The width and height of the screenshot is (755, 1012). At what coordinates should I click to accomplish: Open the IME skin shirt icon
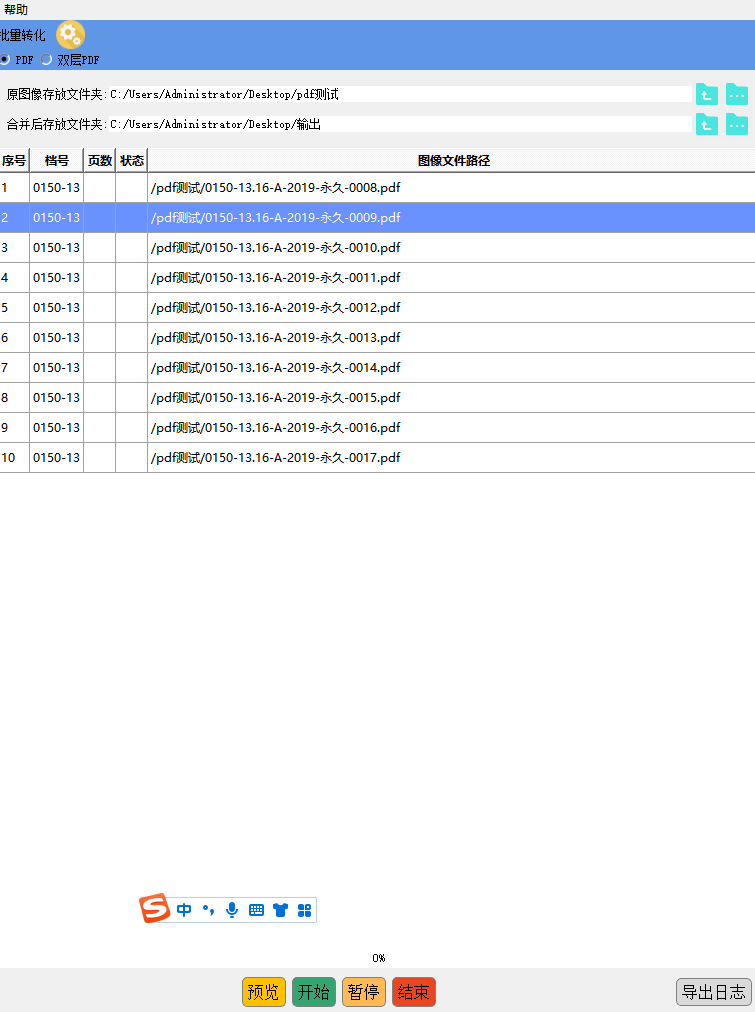pyautogui.click(x=280, y=910)
